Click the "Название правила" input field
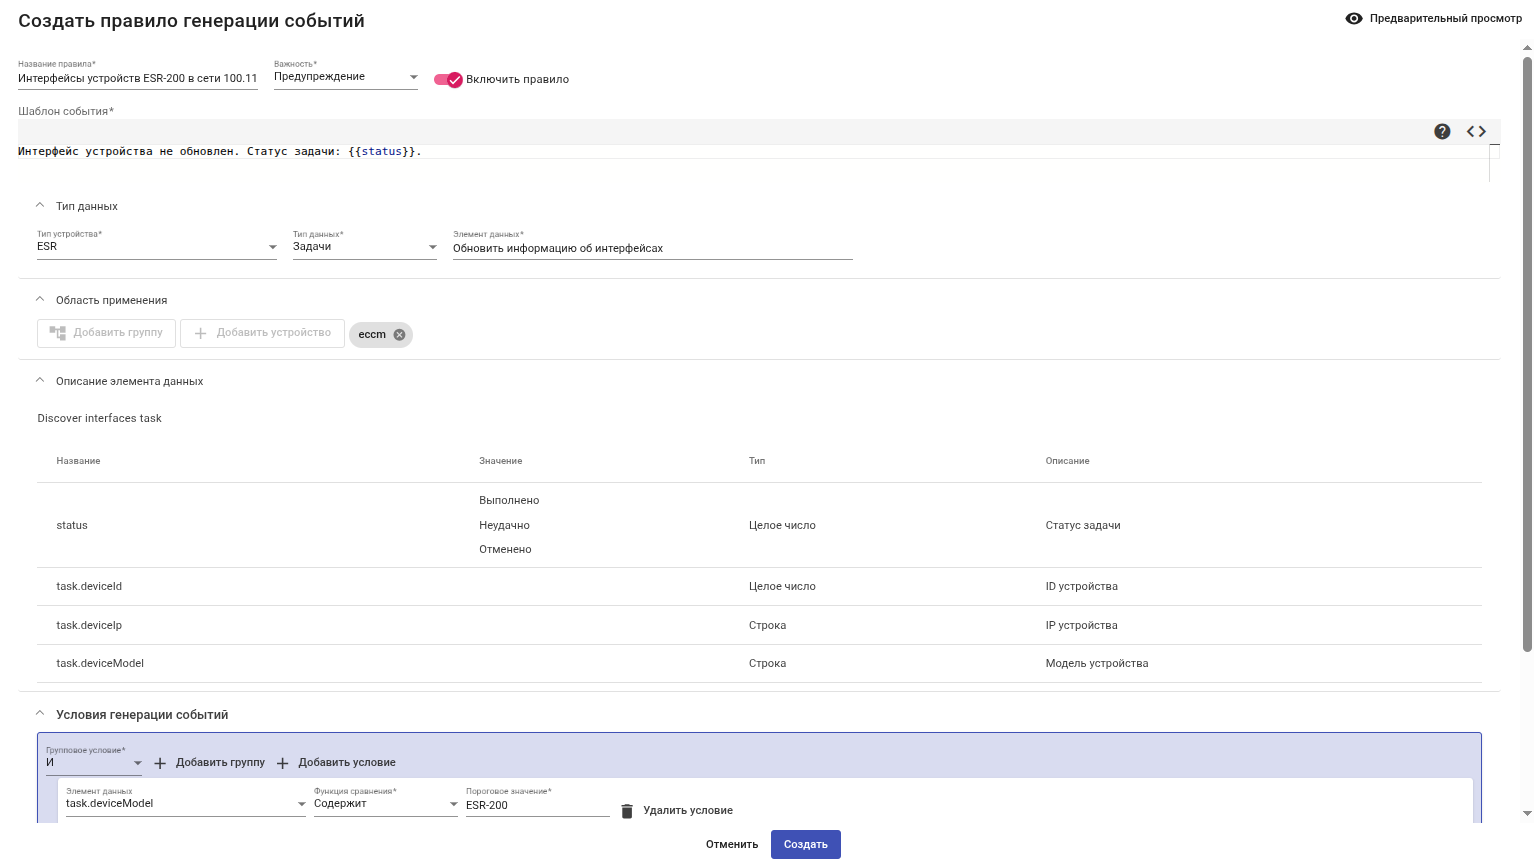The image size is (1534, 864). (x=138, y=78)
